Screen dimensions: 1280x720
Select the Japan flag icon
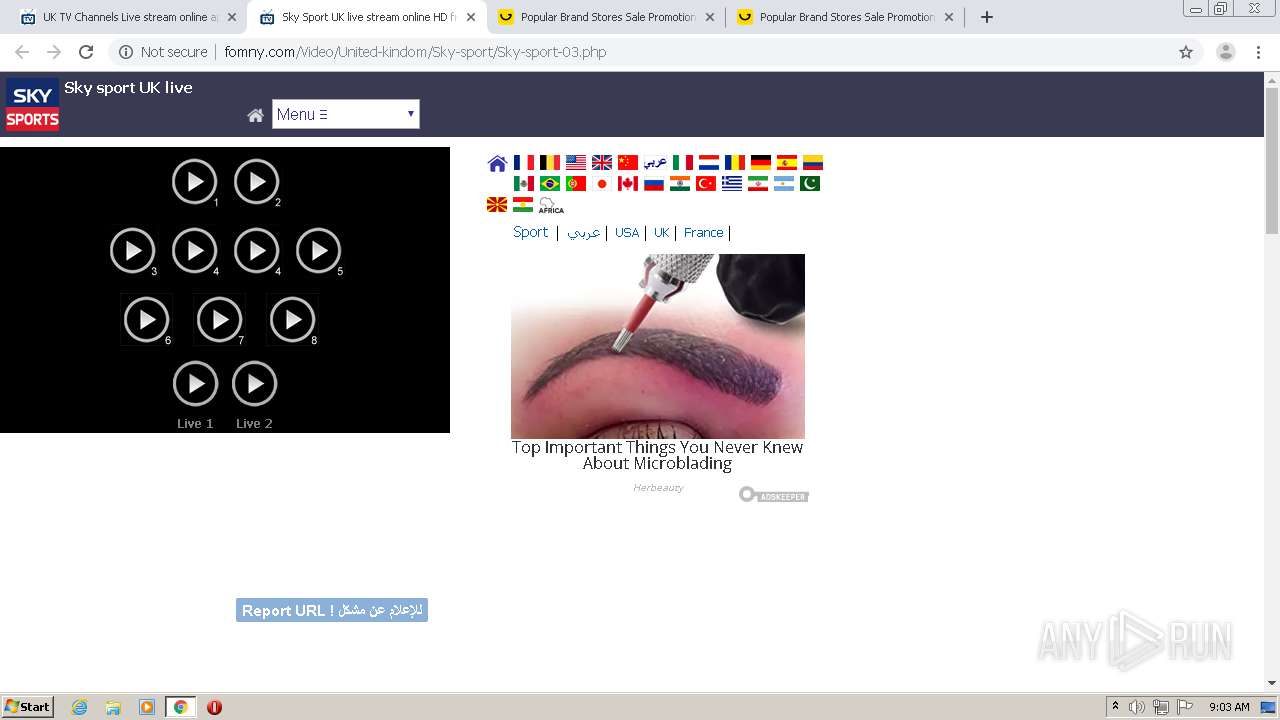601,183
